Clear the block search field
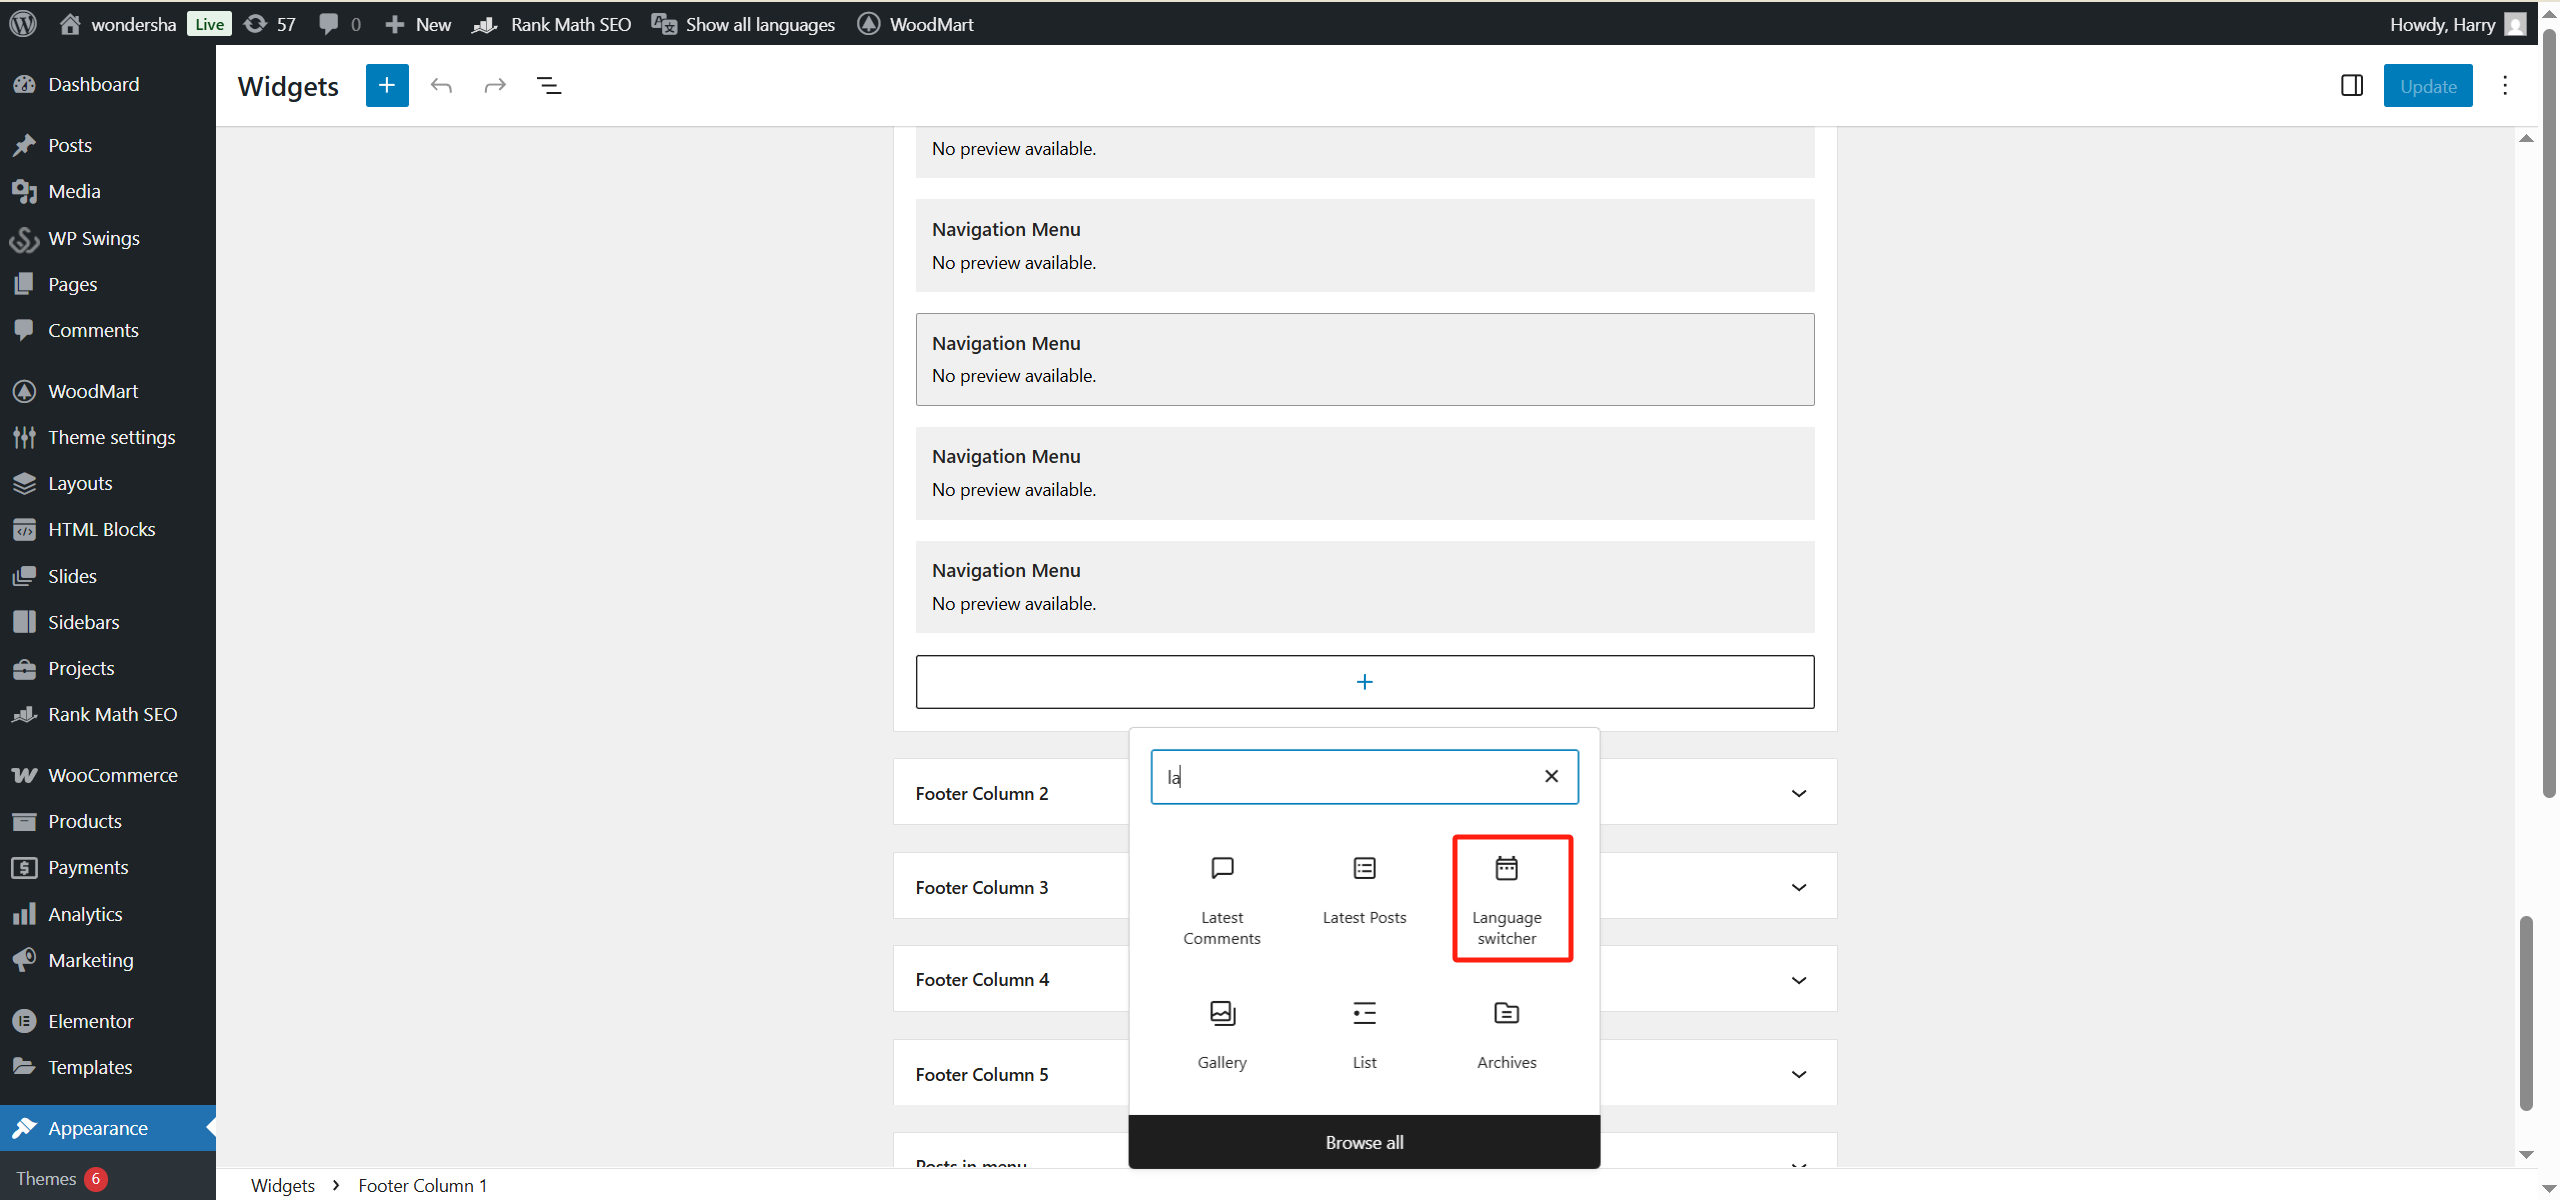This screenshot has width=2560, height=1200. pyautogui.click(x=1550, y=776)
